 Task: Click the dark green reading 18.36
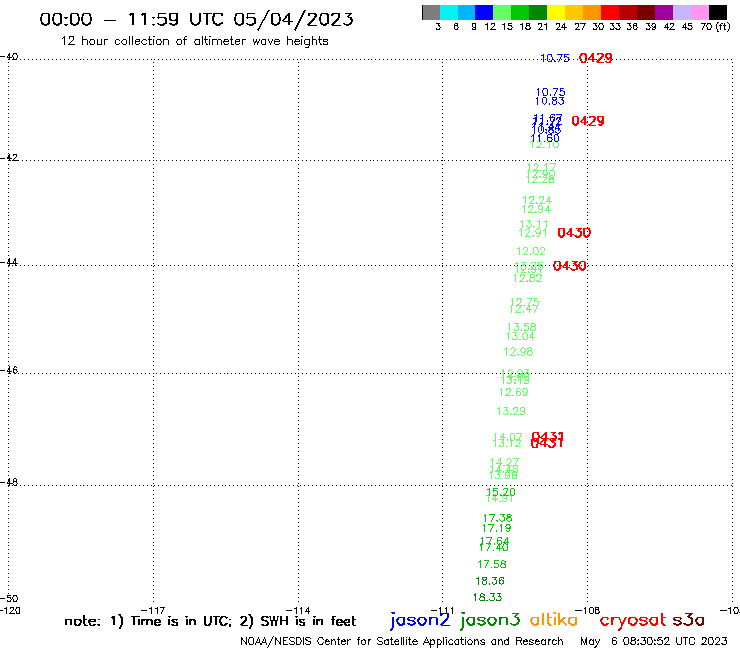490,581
